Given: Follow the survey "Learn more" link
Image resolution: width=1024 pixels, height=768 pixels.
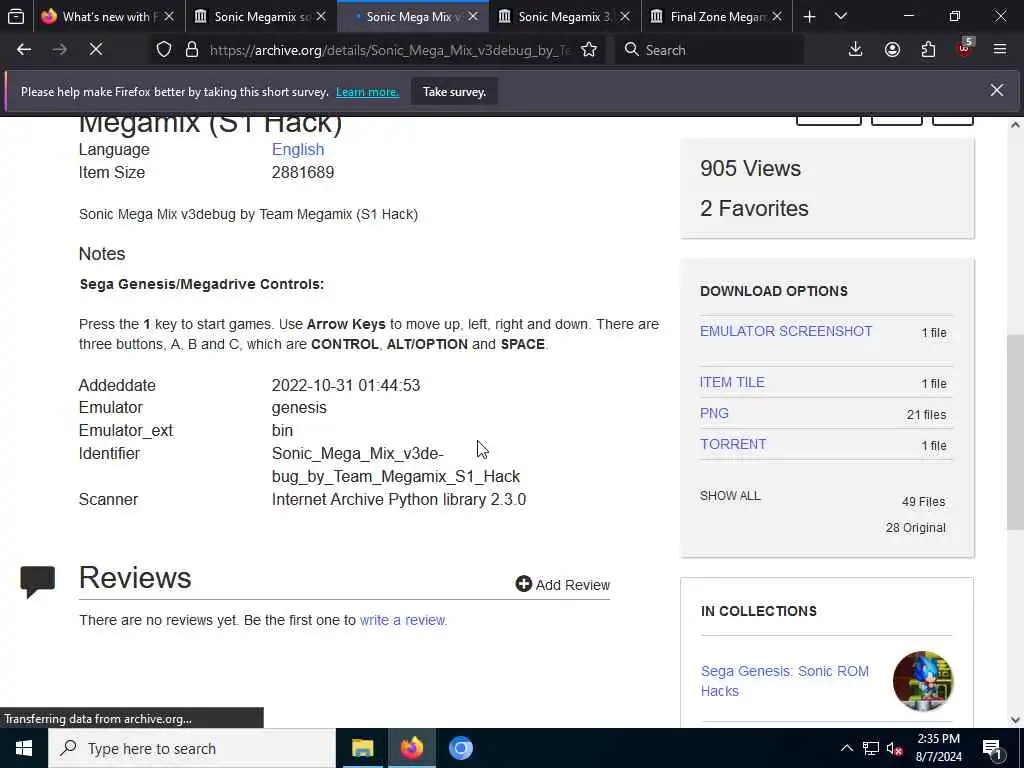Looking at the screenshot, I should point(367,92).
